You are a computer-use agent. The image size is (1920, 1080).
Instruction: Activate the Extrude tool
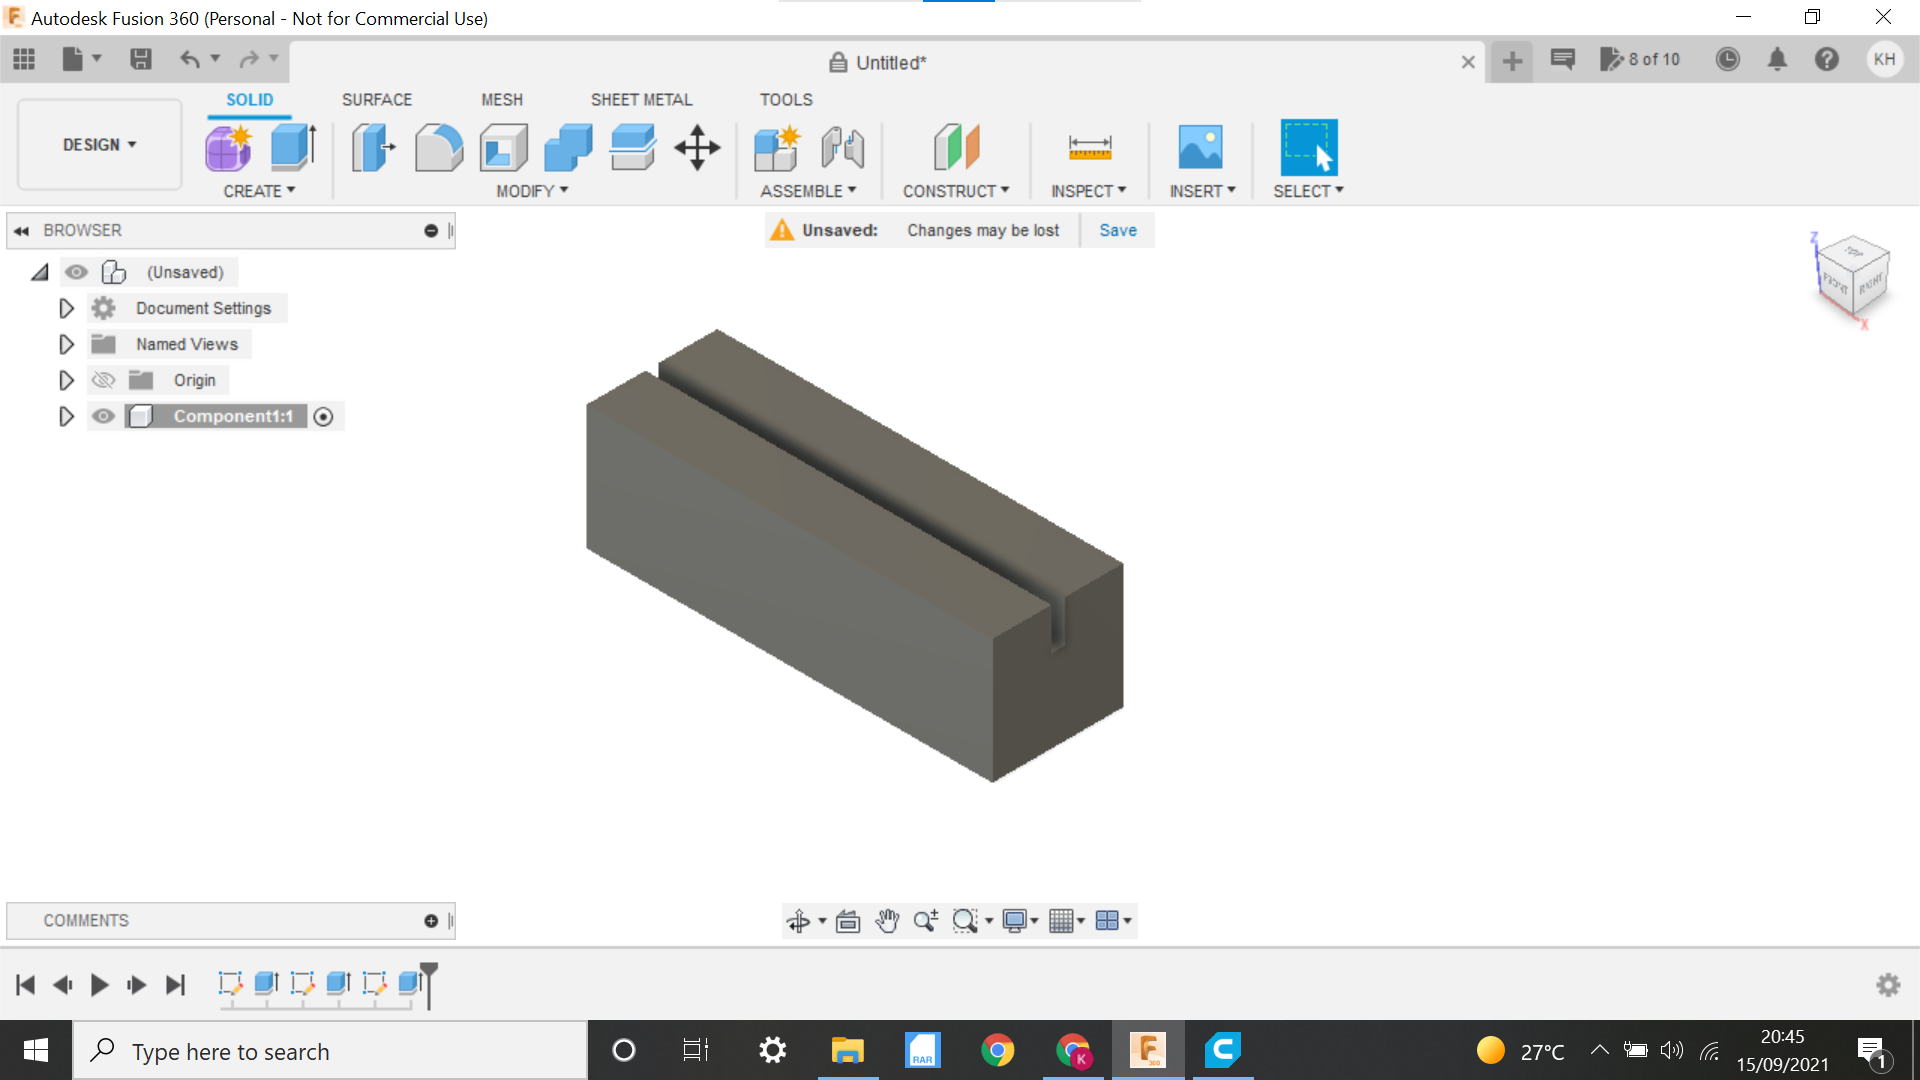(x=291, y=147)
